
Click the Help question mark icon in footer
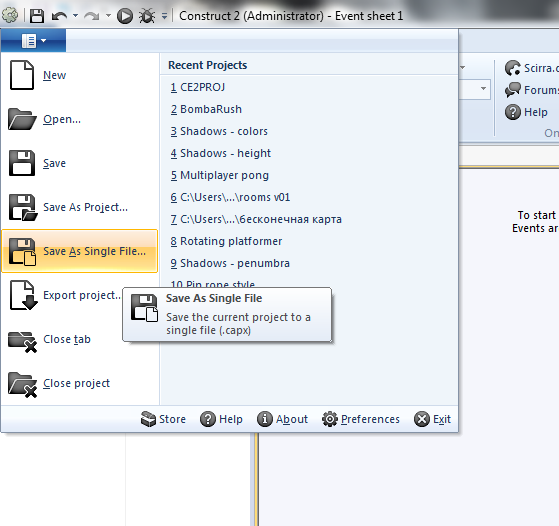[x=208, y=419]
